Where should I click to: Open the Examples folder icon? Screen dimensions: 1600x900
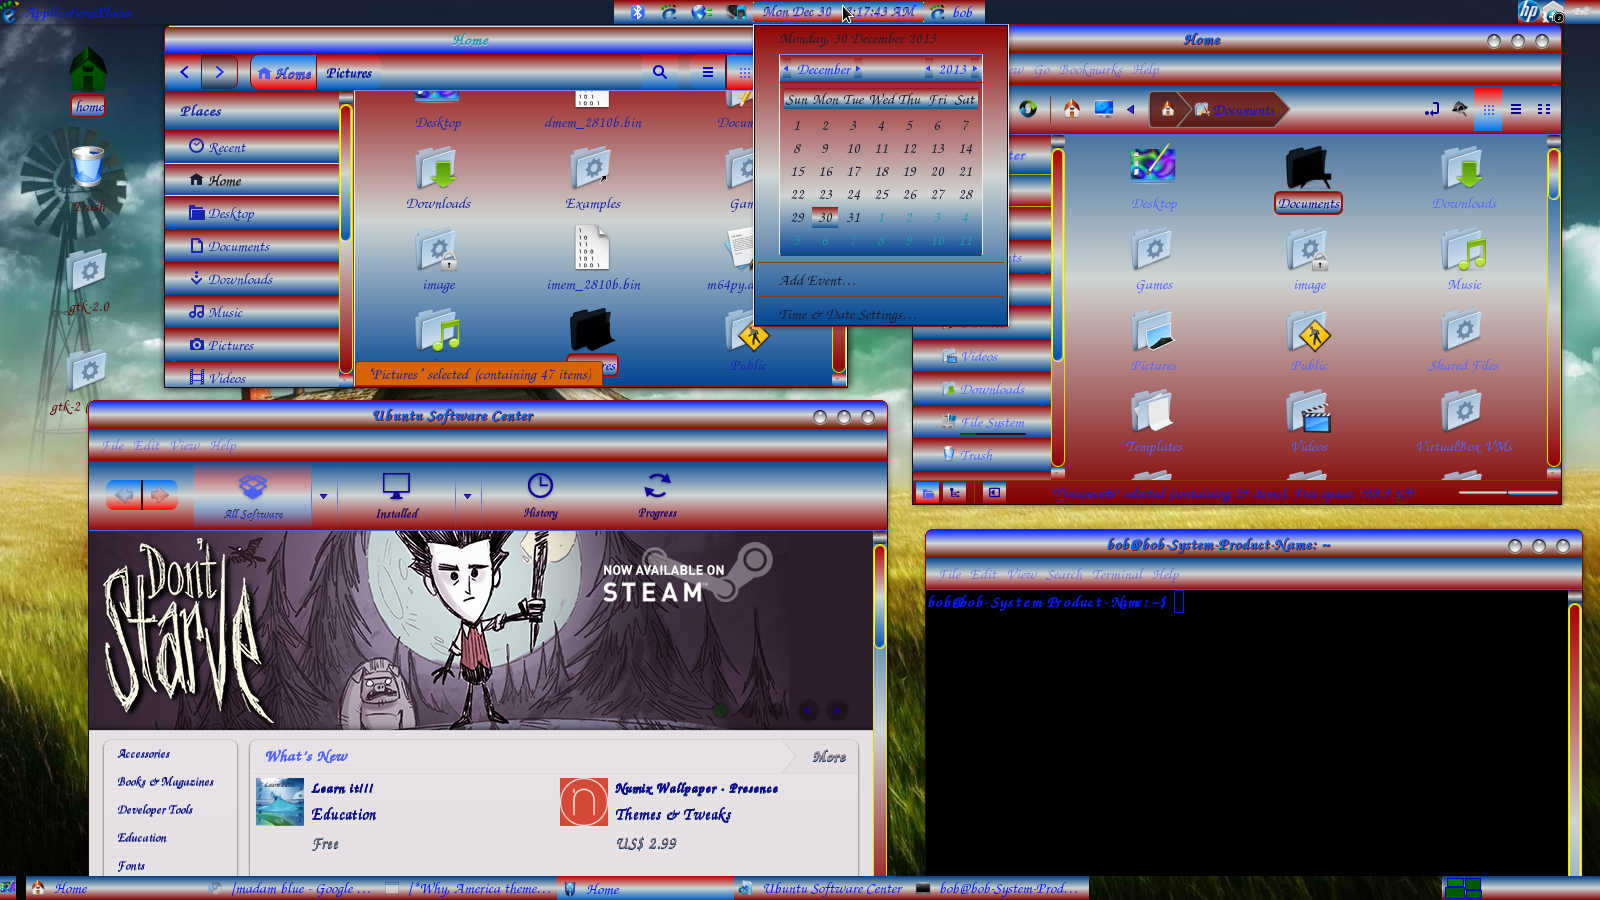(592, 178)
